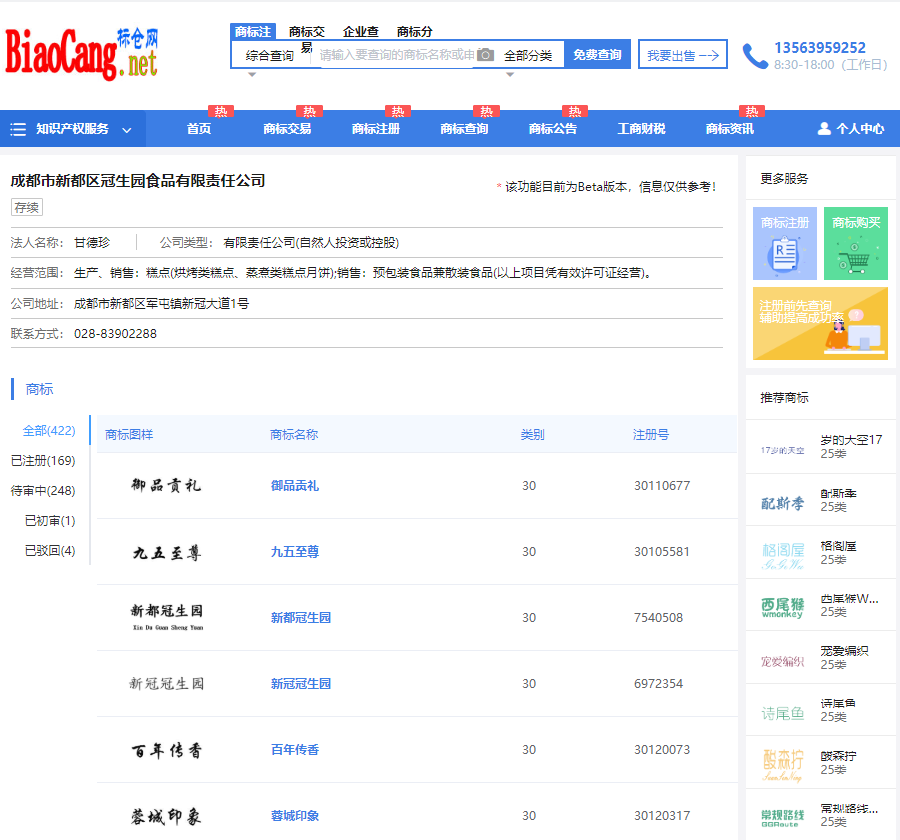The width and height of the screenshot is (900, 840).
Task: Open the 九五至尊 trademark image
Action: [x=166, y=552]
